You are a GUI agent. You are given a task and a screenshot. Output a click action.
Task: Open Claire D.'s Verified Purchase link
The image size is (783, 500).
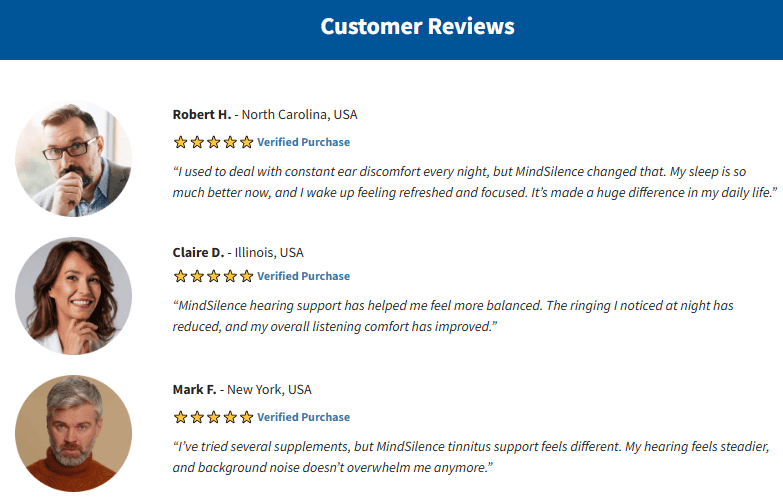tap(304, 276)
